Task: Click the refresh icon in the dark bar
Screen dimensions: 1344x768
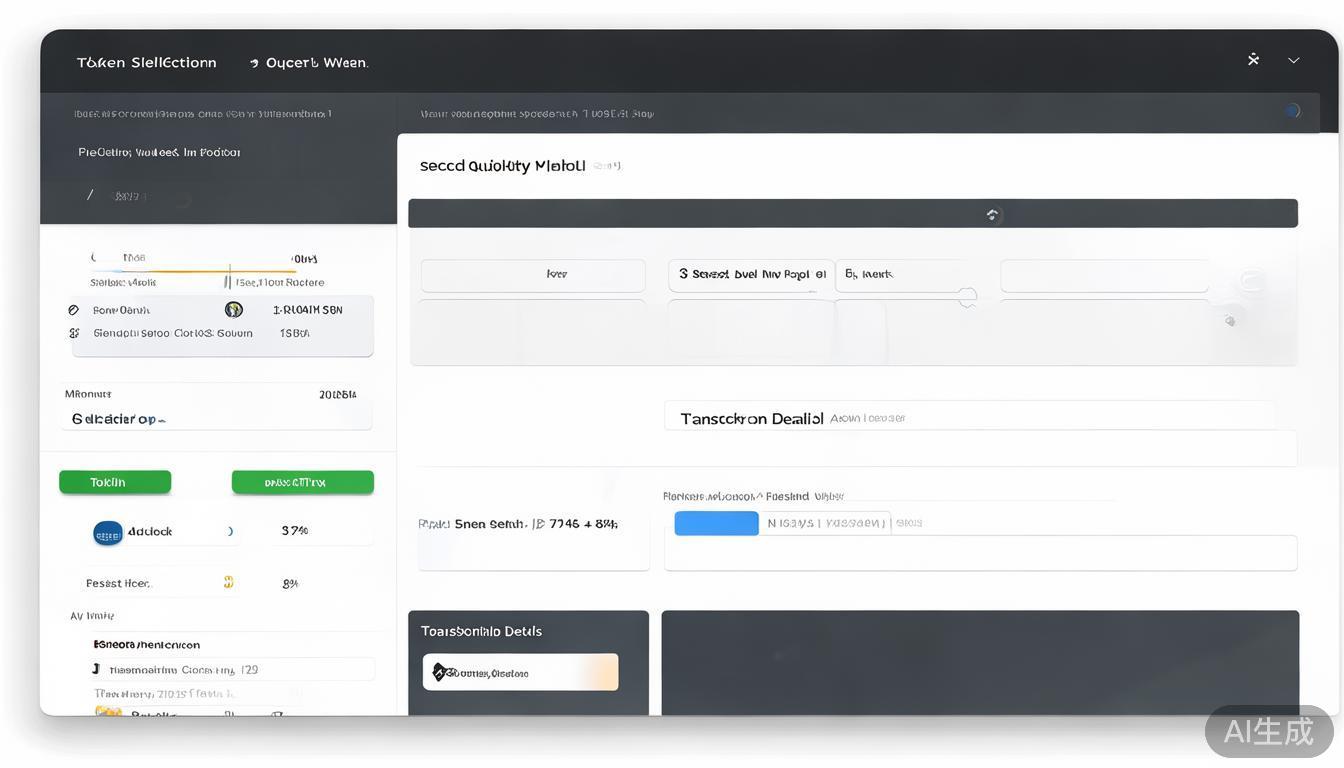Action: pos(992,214)
